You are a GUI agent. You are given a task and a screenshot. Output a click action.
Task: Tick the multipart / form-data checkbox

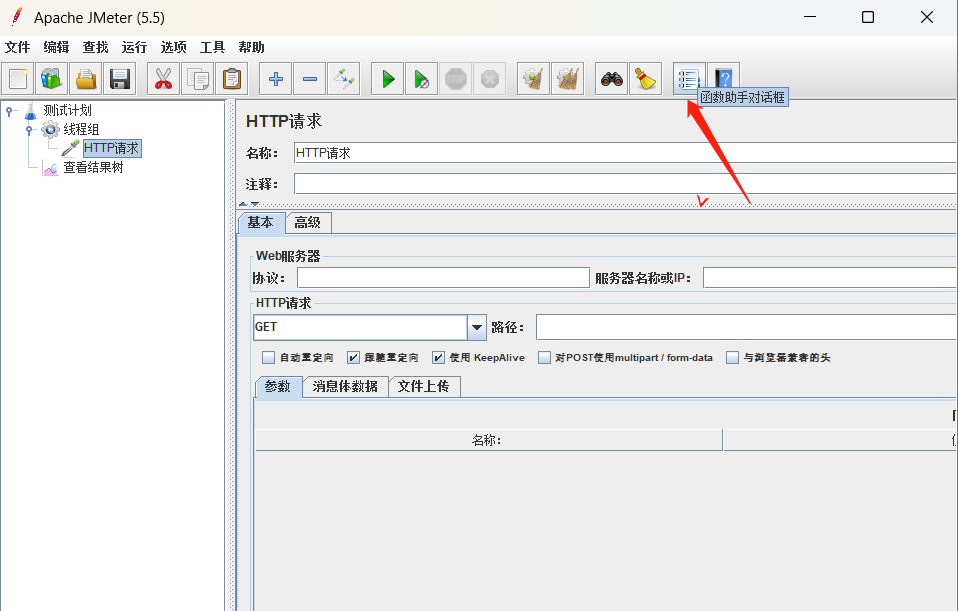pos(544,357)
